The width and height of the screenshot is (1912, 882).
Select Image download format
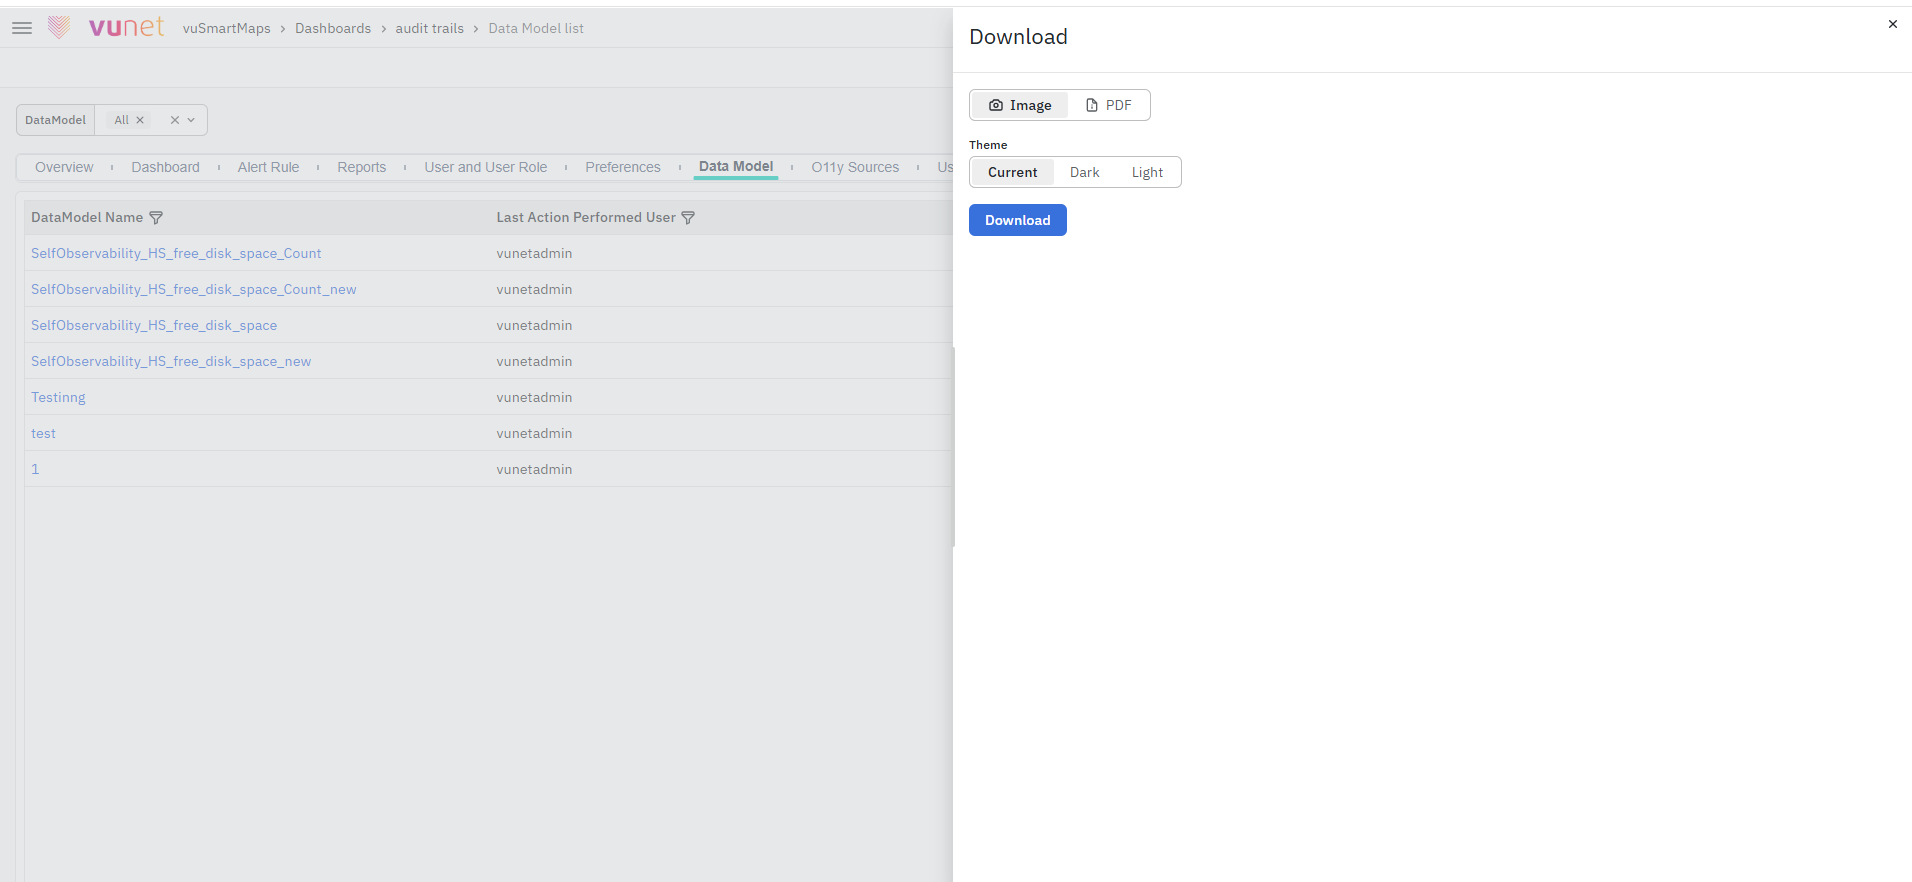pyautogui.click(x=1020, y=105)
